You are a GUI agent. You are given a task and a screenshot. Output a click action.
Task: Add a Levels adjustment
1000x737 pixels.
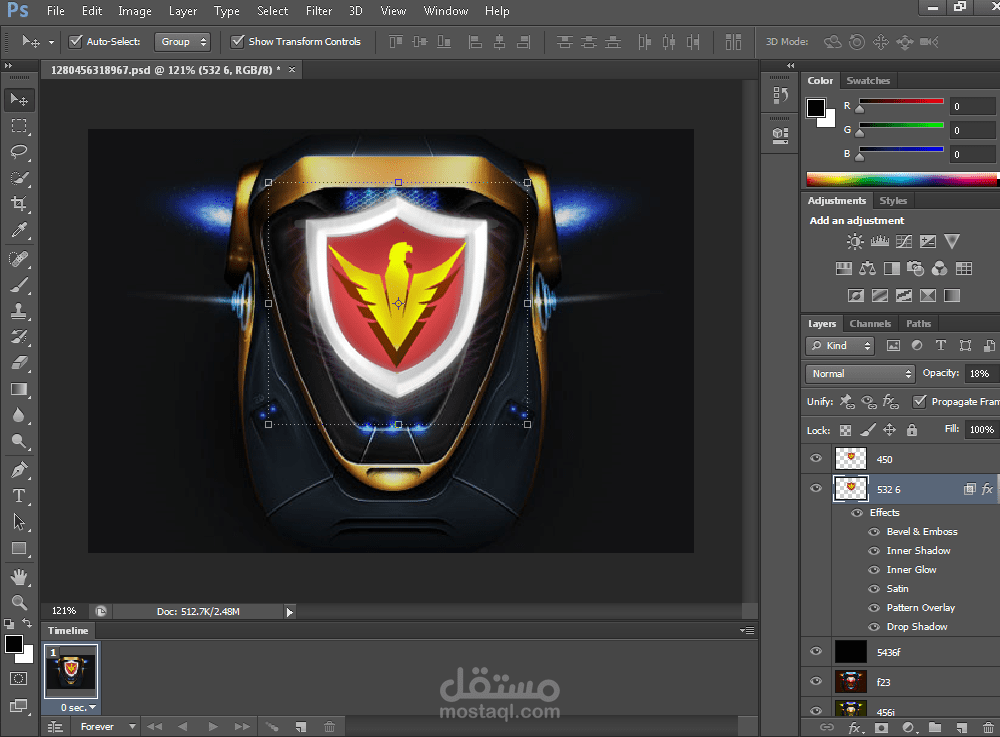coord(879,241)
